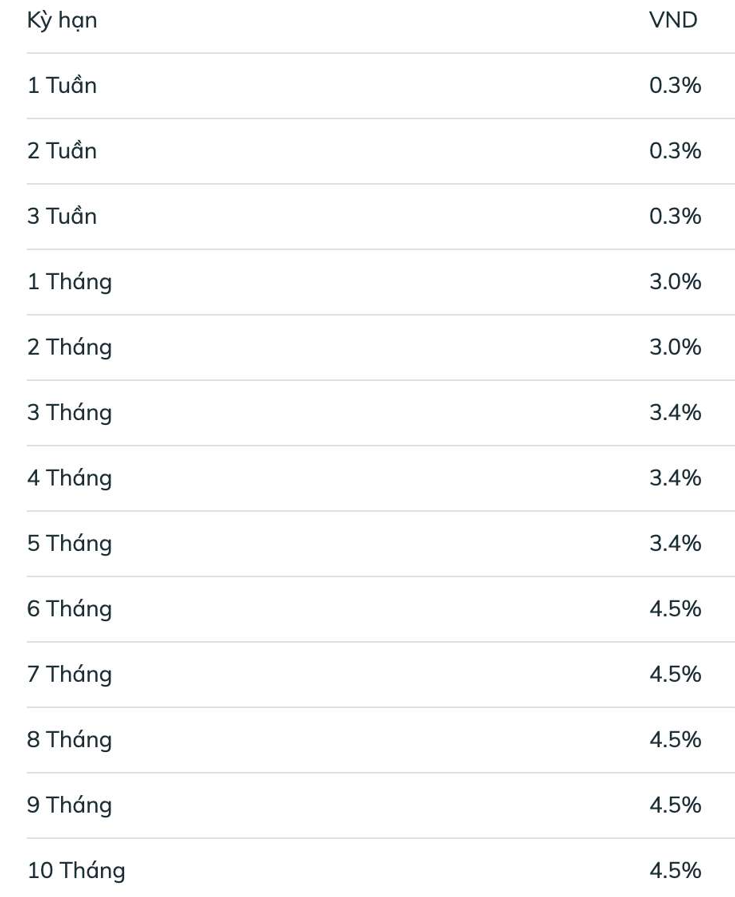Click the VND column header
Viewport: 735px width, 897px height.
click(x=673, y=21)
